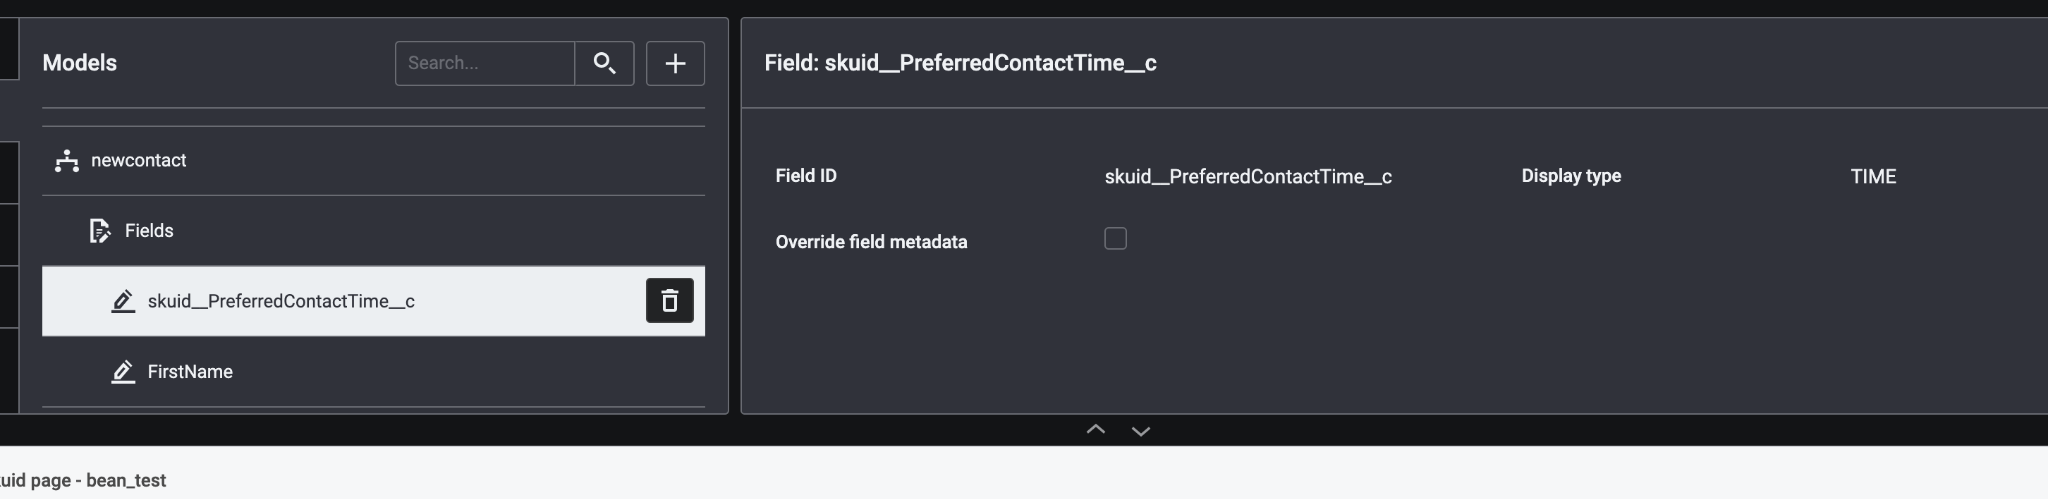Switch to the bean_test page tab
Image resolution: width=2048 pixels, height=499 pixels.
[x=84, y=480]
